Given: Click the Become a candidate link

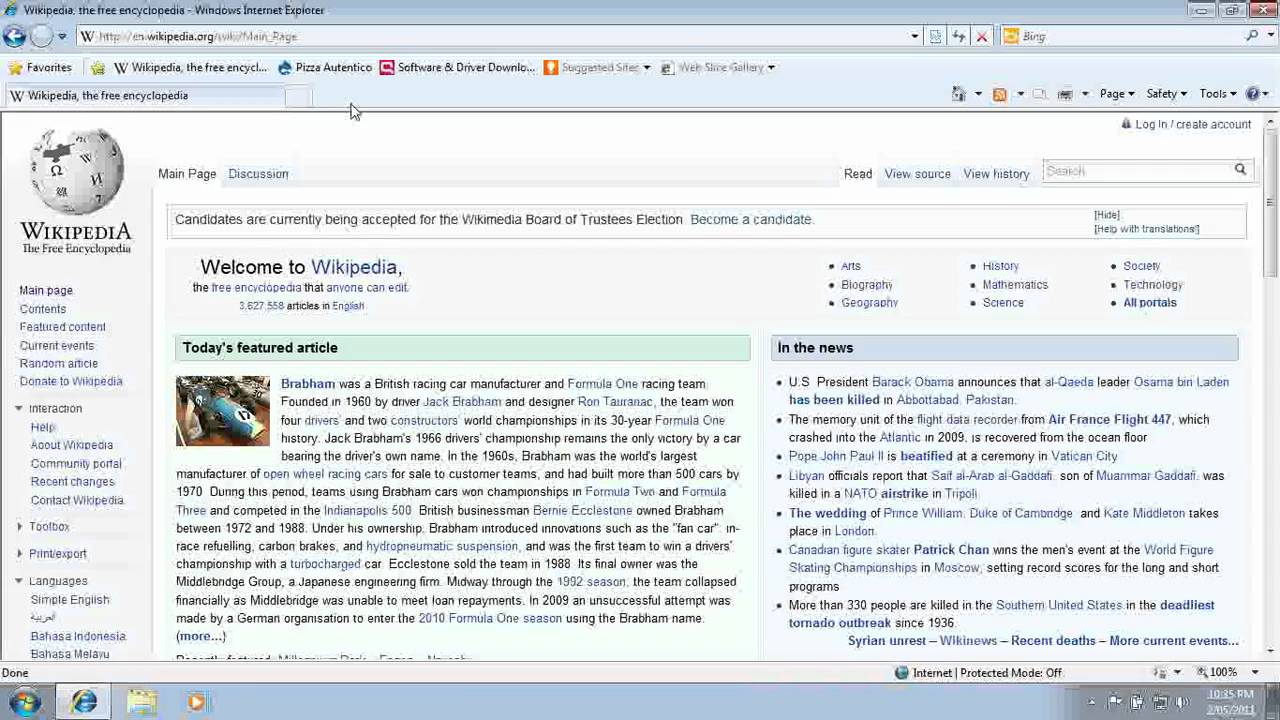Looking at the screenshot, I should point(751,219).
